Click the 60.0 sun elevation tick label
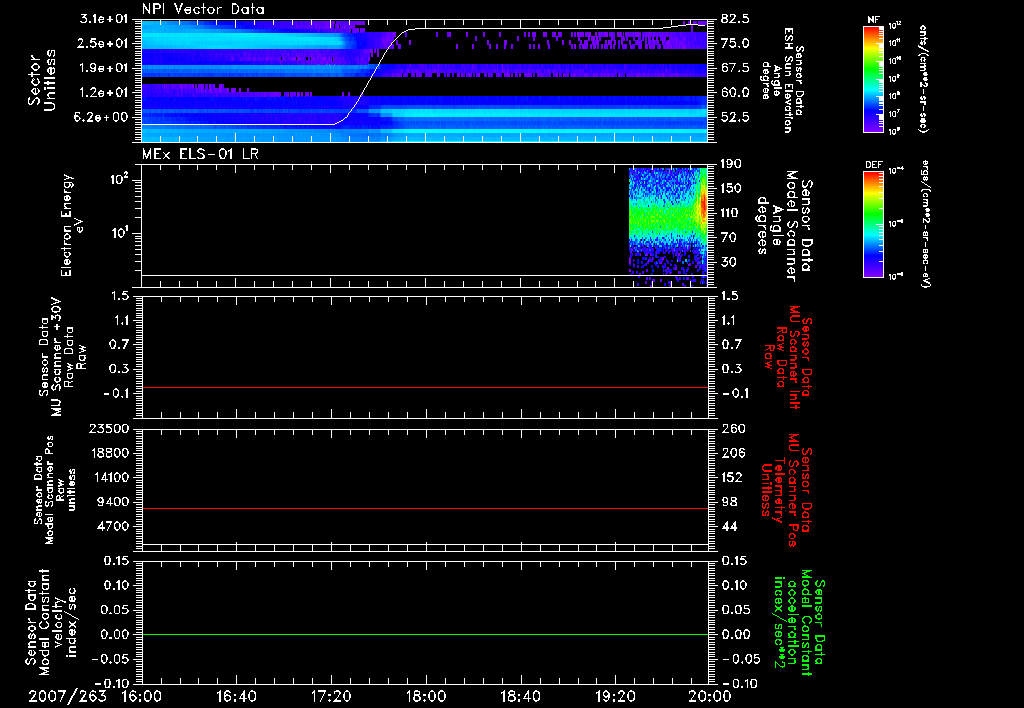 click(735, 93)
